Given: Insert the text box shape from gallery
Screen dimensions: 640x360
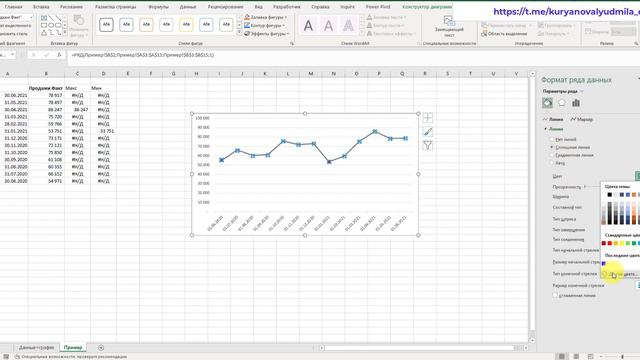Looking at the screenshot, I should pos(44,18).
